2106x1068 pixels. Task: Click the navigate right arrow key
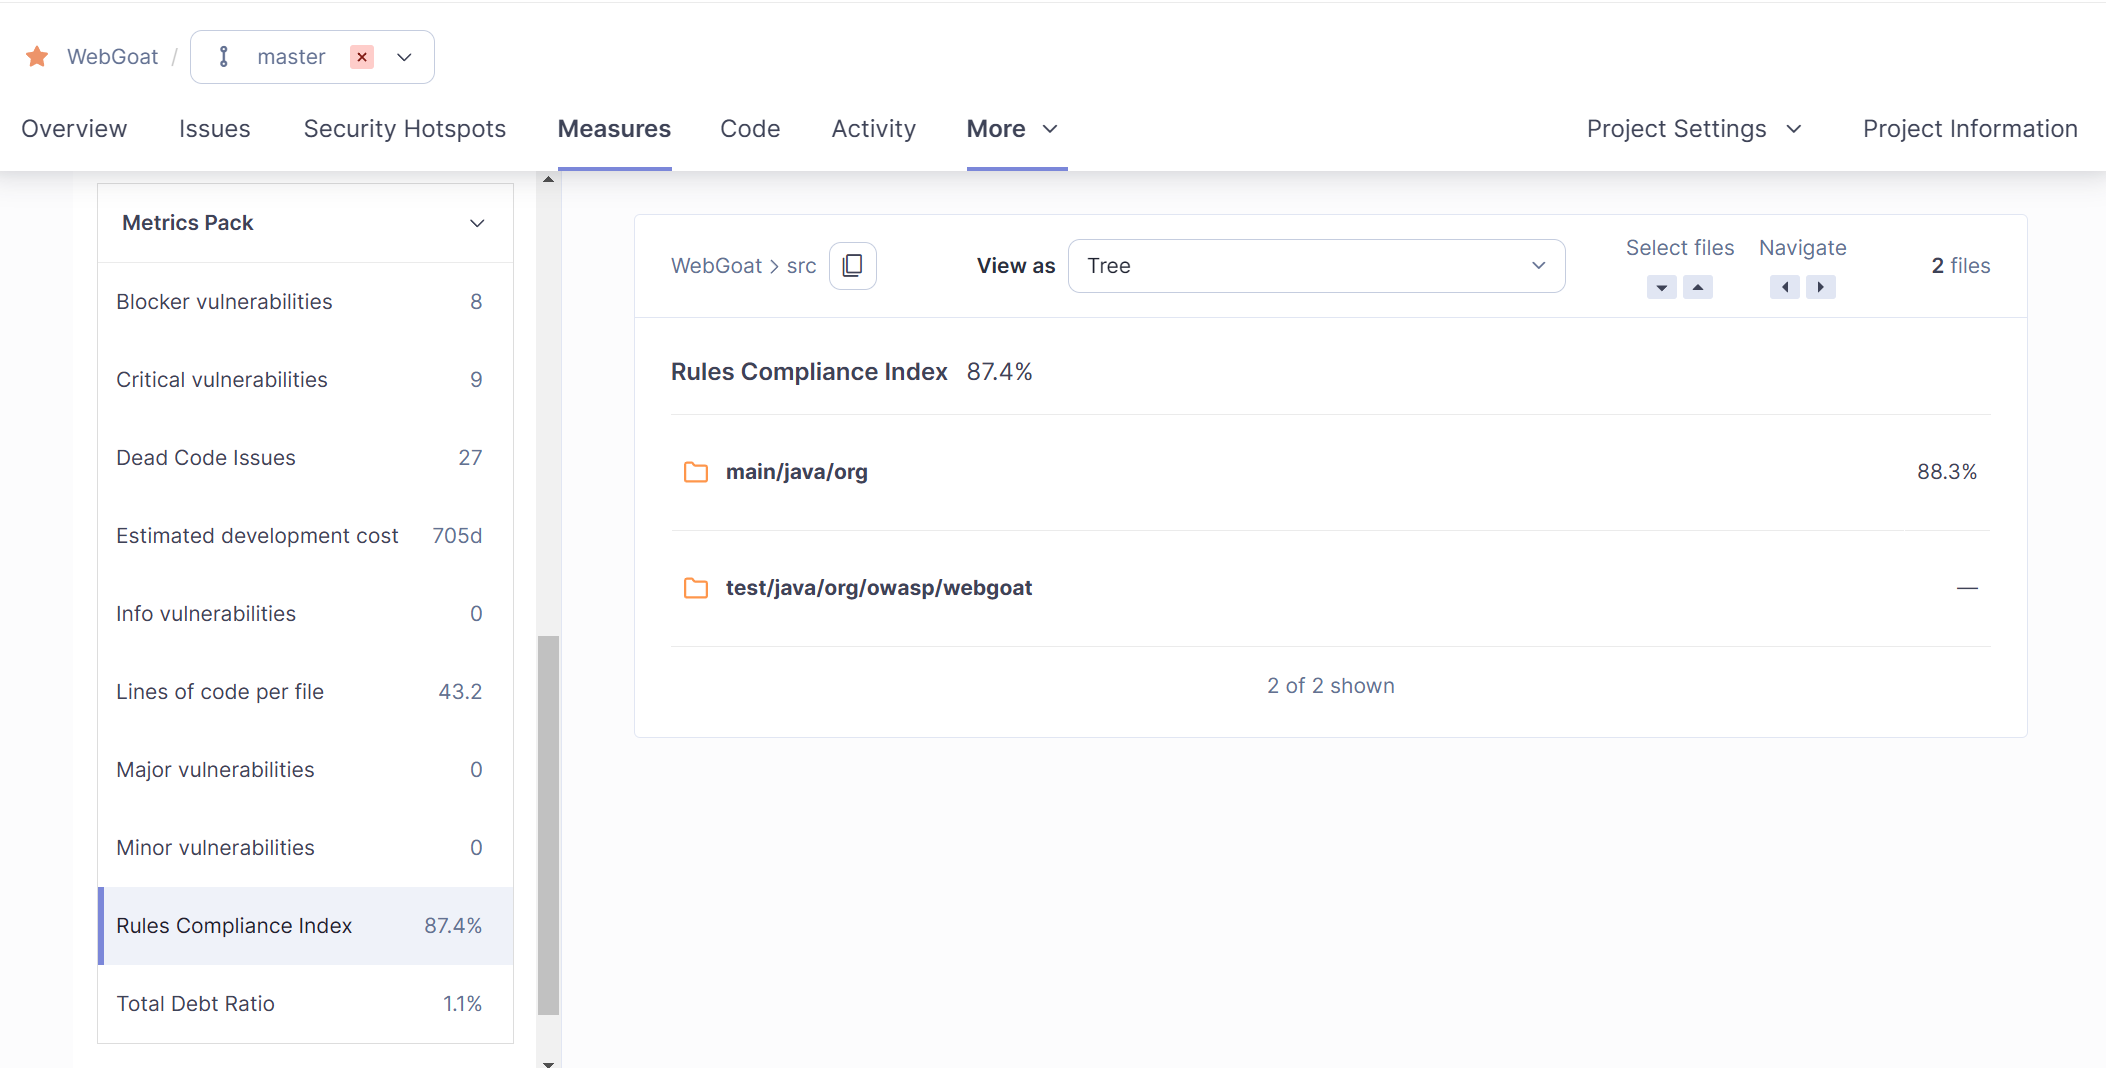coord(1821,288)
